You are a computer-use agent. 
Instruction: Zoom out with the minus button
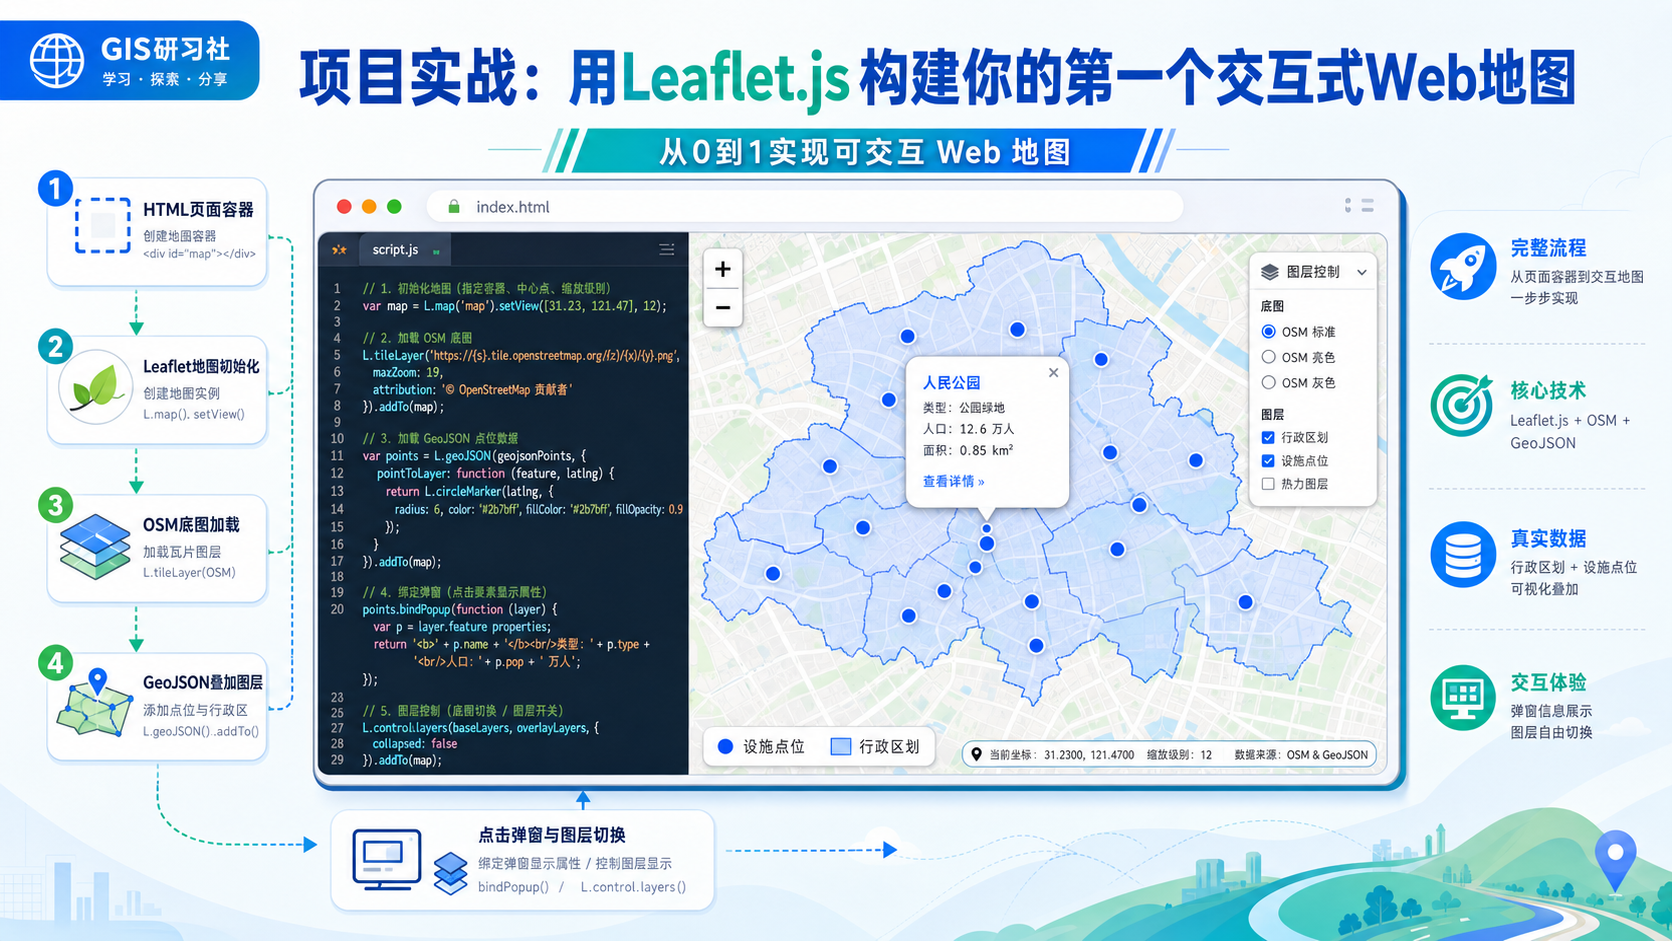tap(723, 307)
